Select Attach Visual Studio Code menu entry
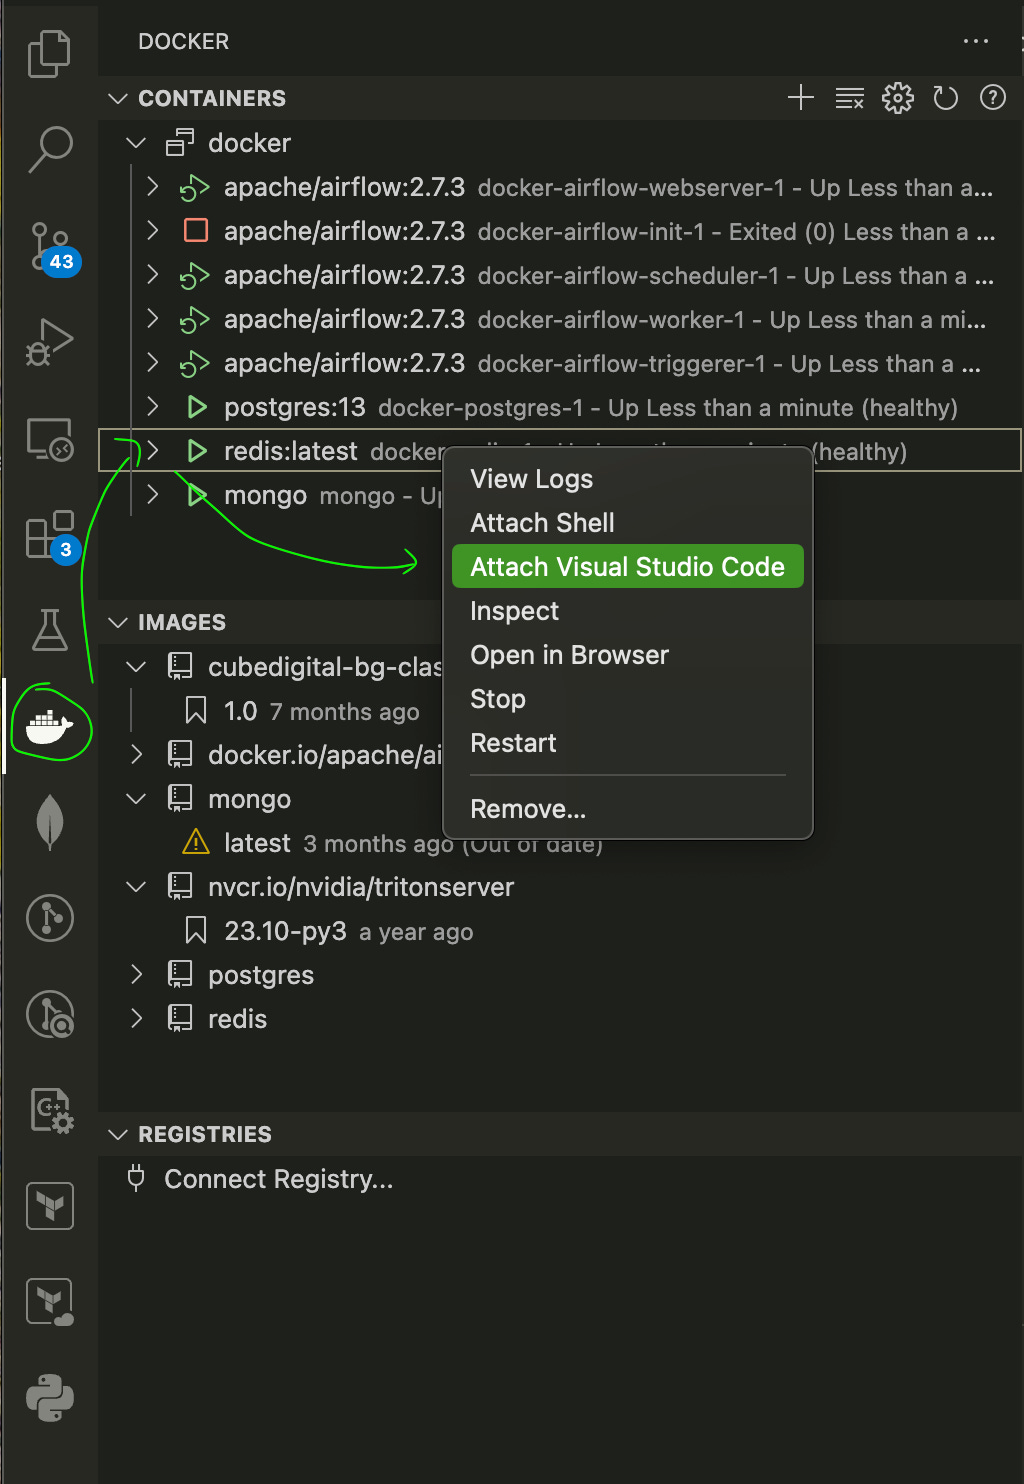The image size is (1024, 1484). pos(627,567)
